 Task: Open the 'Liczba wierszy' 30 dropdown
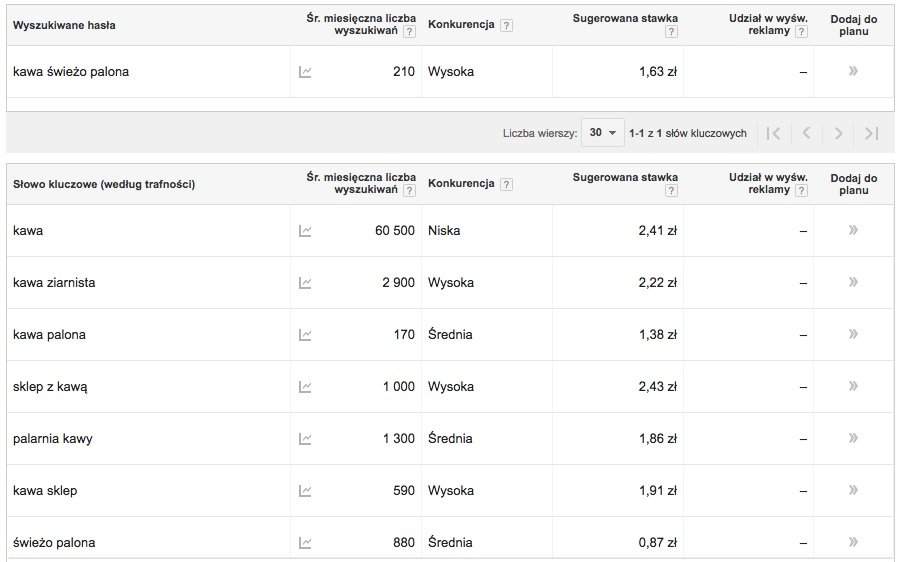point(603,132)
